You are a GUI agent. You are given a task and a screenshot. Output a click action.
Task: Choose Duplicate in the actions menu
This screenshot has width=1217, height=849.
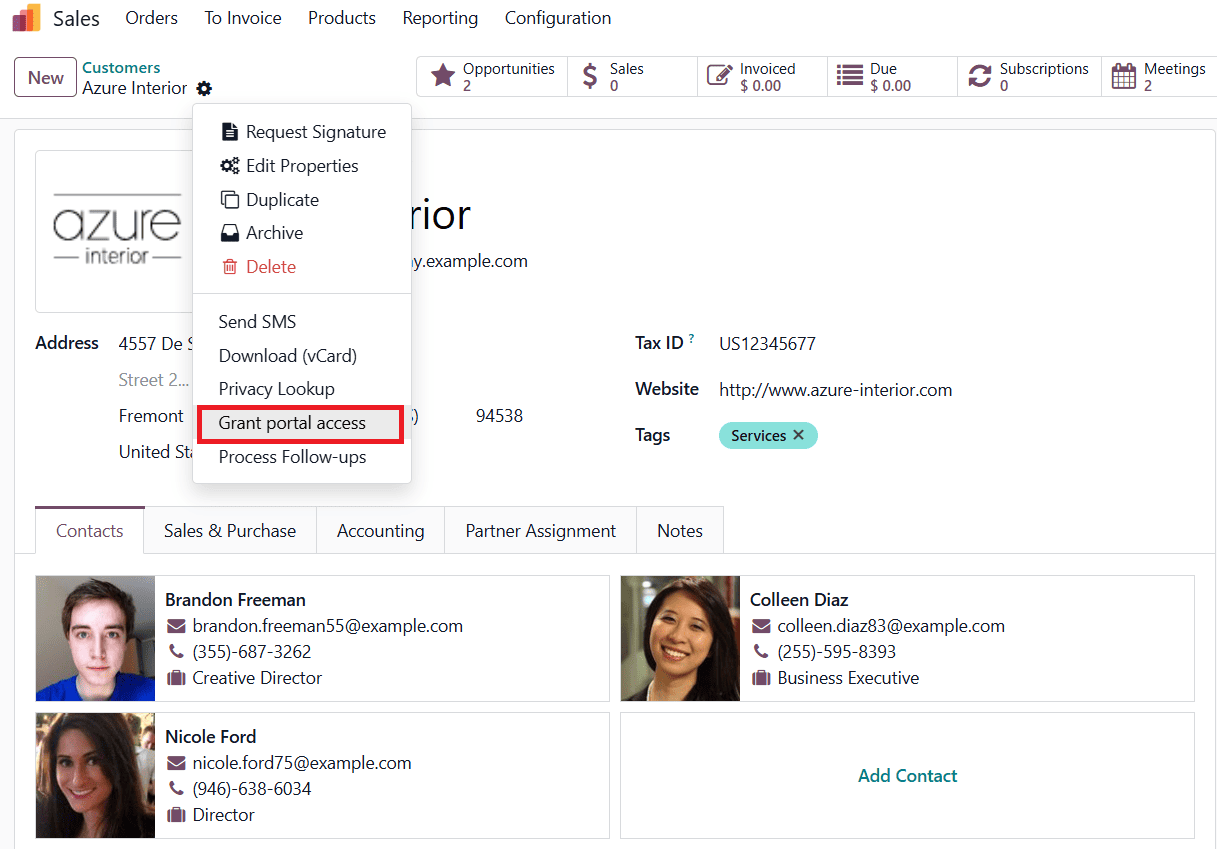282,200
